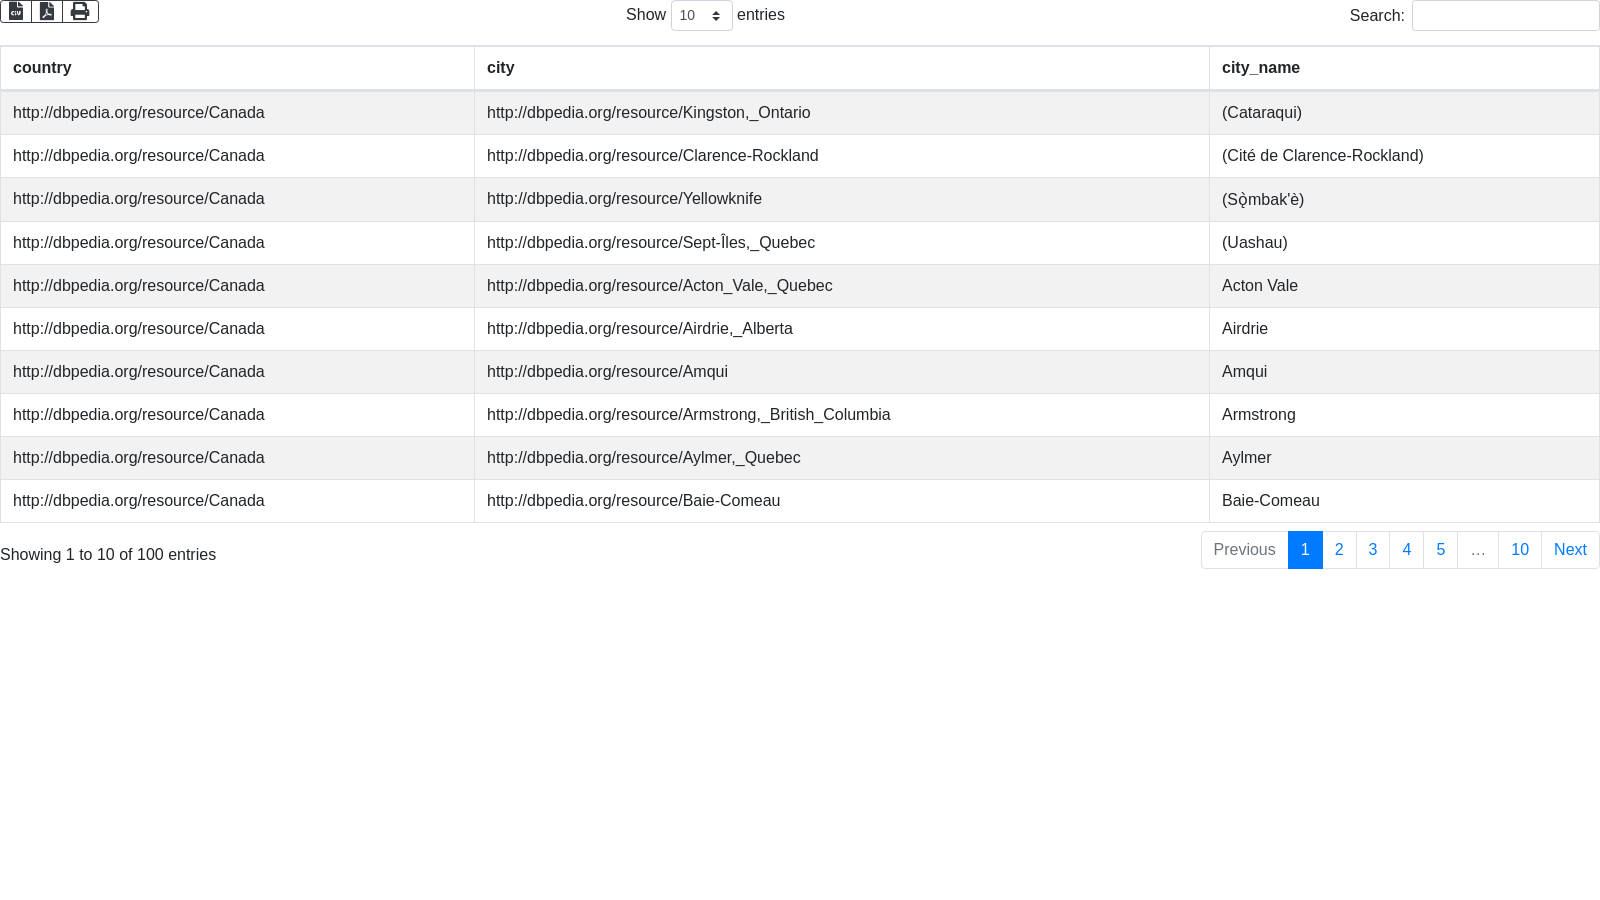This screenshot has height=900, width=1600.
Task: Select the current page 1 button
Action: pyautogui.click(x=1305, y=550)
